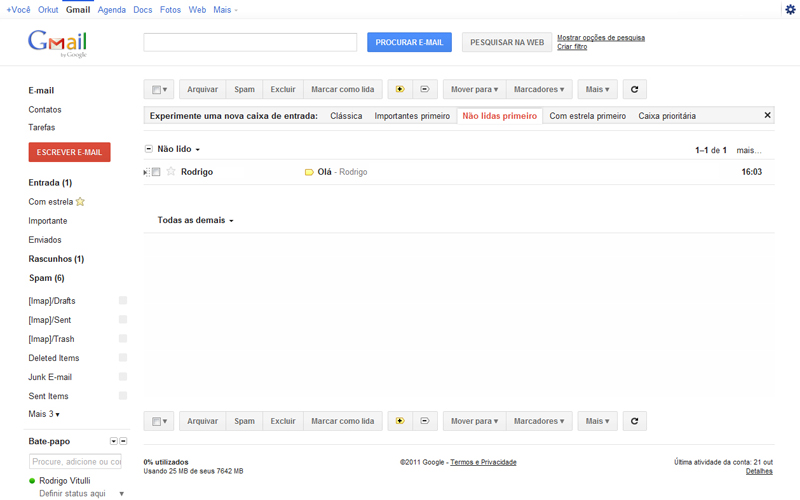Click the green status dot for Rodrigo Vitulli
Image resolution: width=800 pixels, height=500 pixels.
(32, 481)
